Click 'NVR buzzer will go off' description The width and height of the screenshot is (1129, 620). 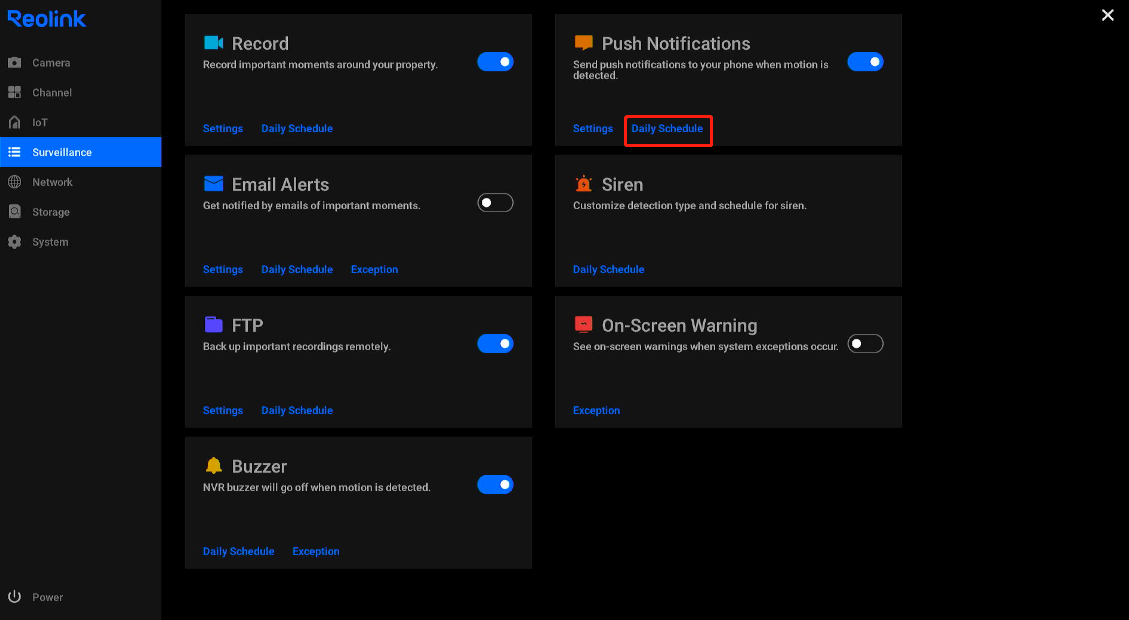(x=317, y=488)
